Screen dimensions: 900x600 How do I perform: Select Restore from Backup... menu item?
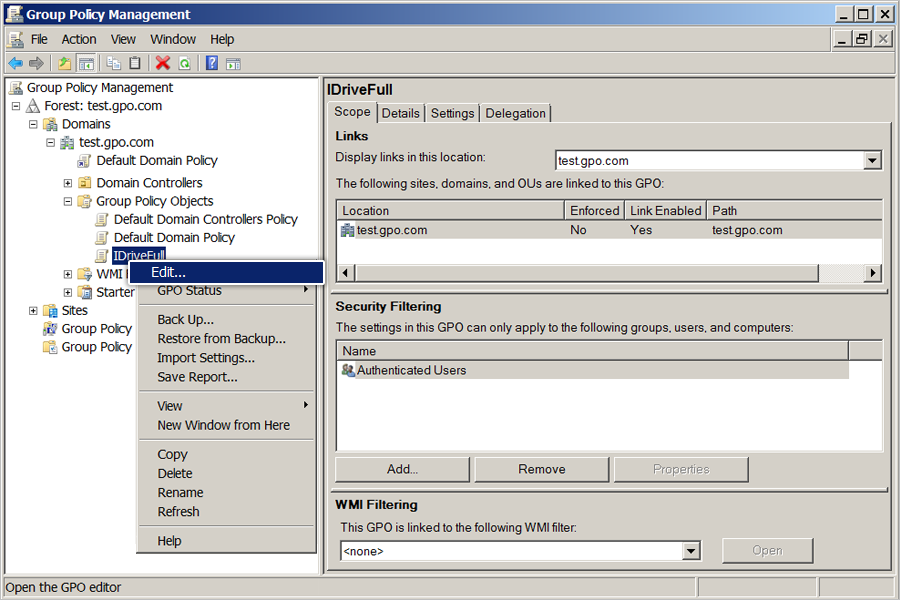pyautogui.click(x=227, y=339)
